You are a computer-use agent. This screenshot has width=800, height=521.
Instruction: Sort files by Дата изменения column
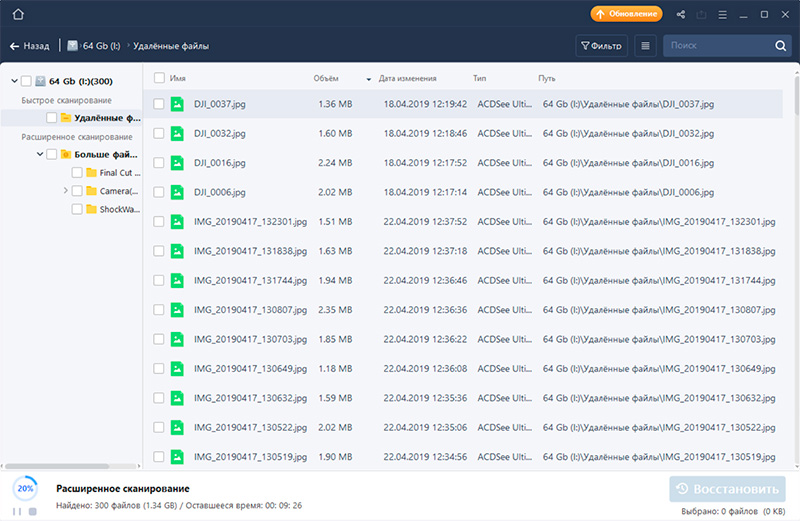pos(407,77)
